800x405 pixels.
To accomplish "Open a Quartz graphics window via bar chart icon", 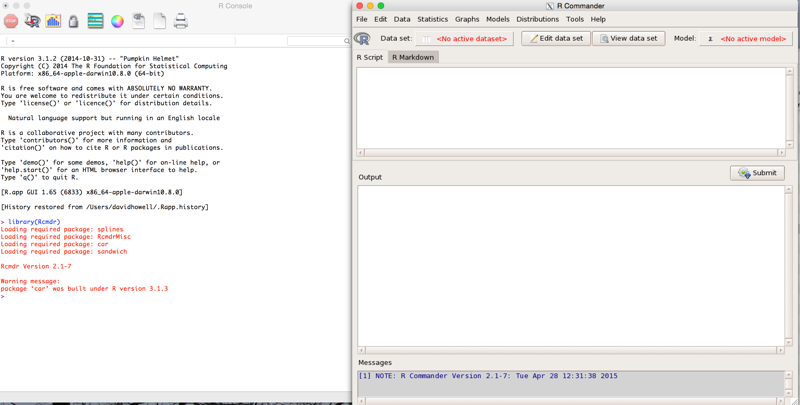I will coord(53,21).
